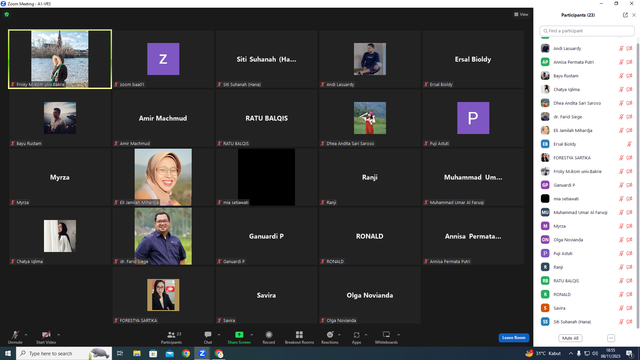Expand share options arrow next to Share Screen
The width and height of the screenshot is (640, 360).
[251, 335]
